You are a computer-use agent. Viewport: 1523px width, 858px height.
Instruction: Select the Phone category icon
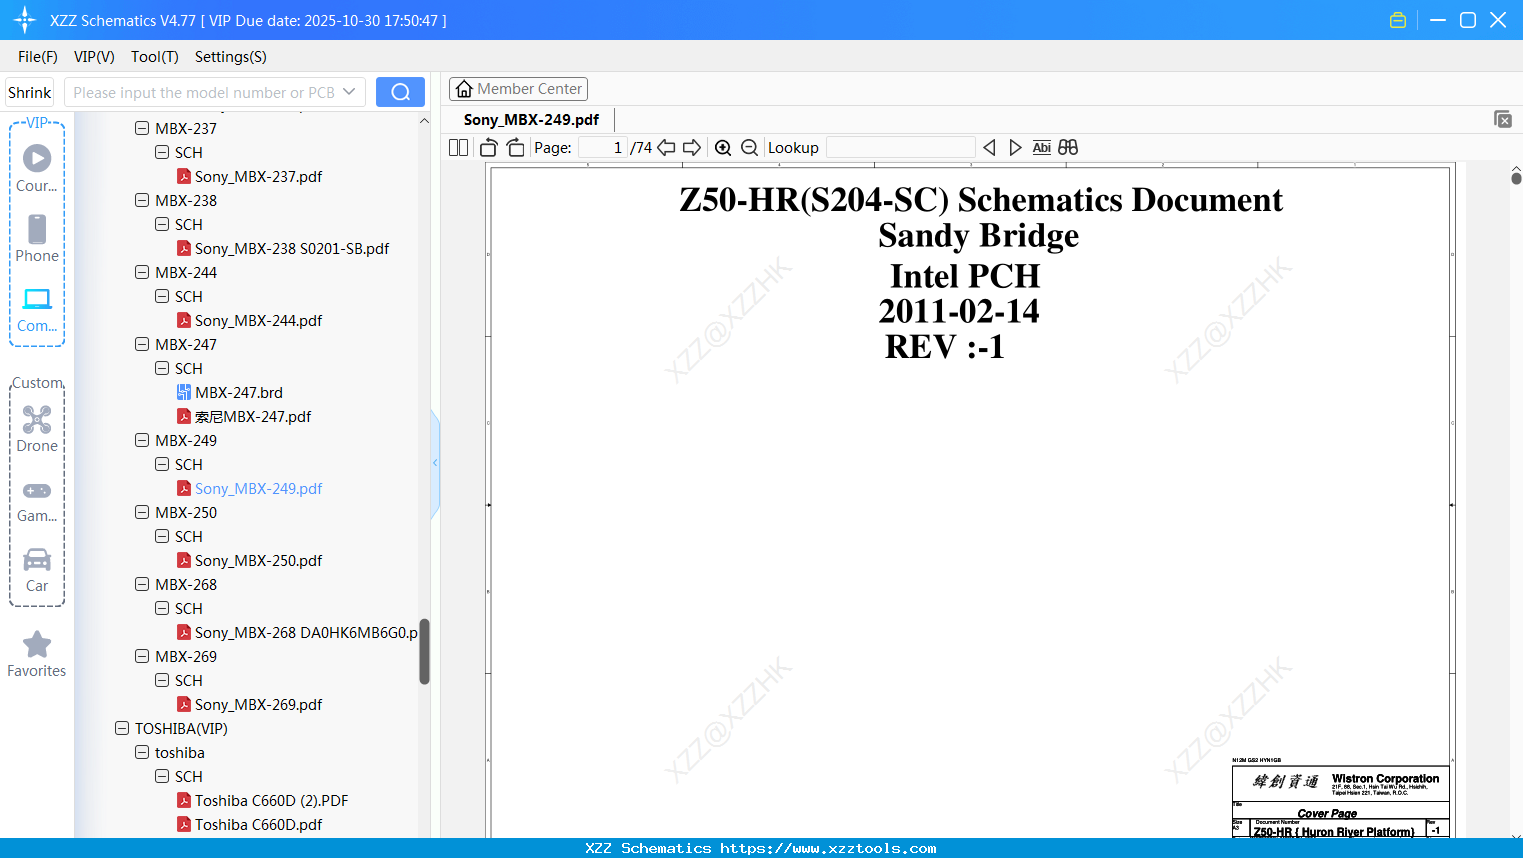pos(37,239)
